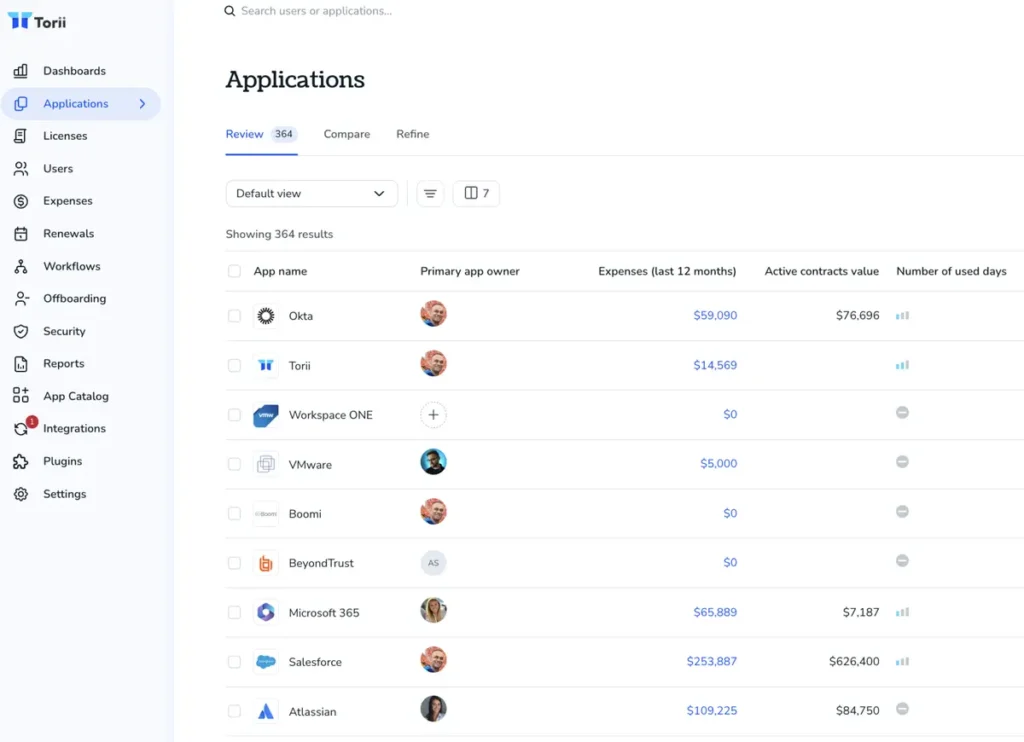The width and height of the screenshot is (1024, 742).
Task: Click the VMware app logo
Action: click(x=266, y=464)
